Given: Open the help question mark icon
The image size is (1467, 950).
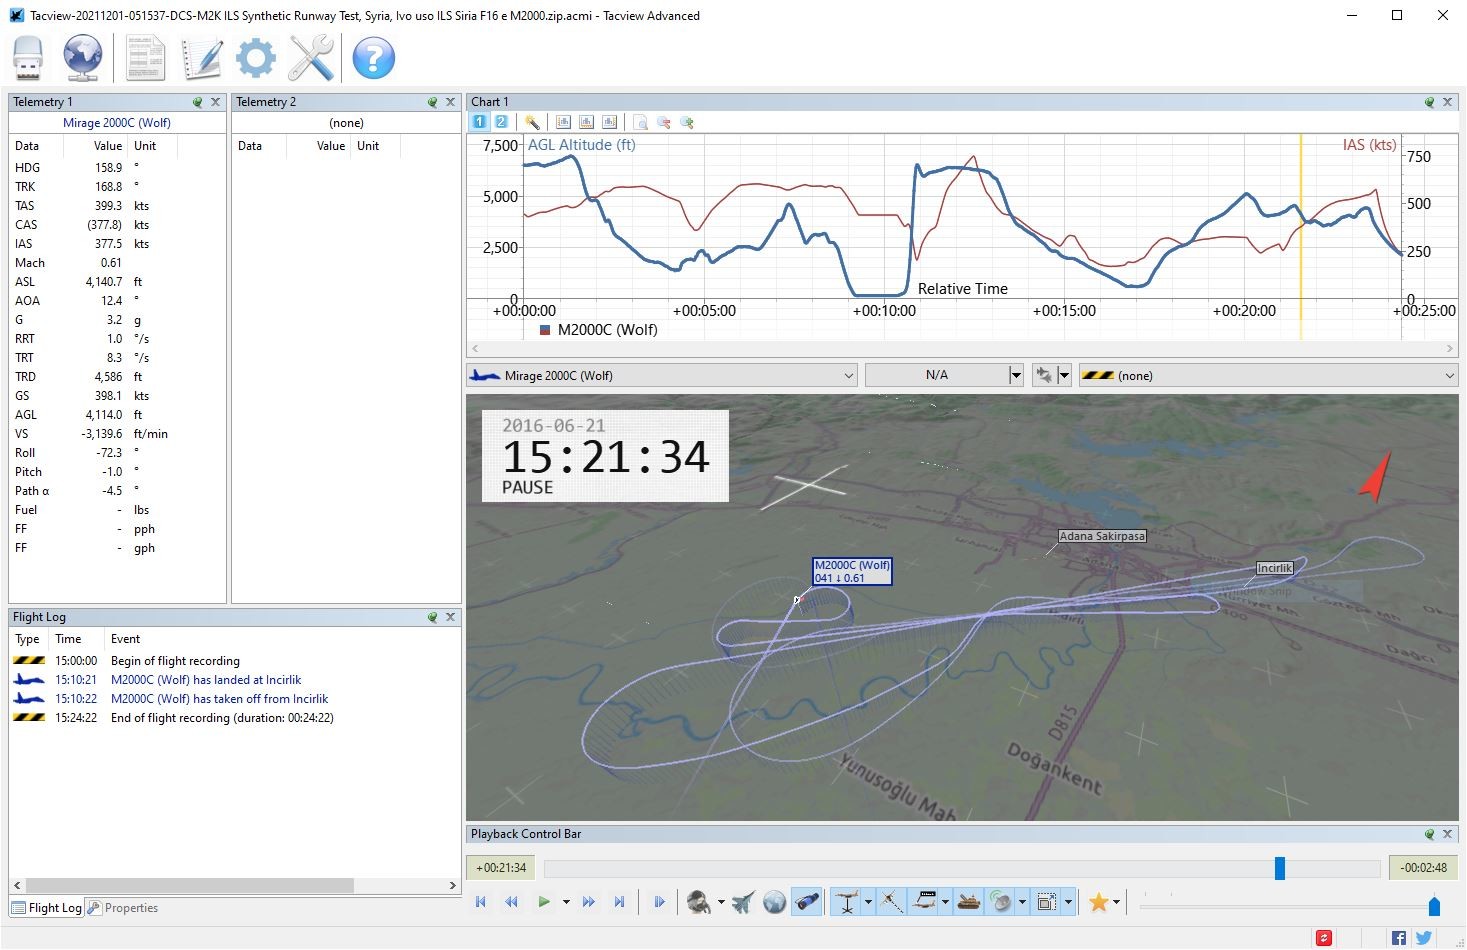Looking at the screenshot, I should coord(373,58).
